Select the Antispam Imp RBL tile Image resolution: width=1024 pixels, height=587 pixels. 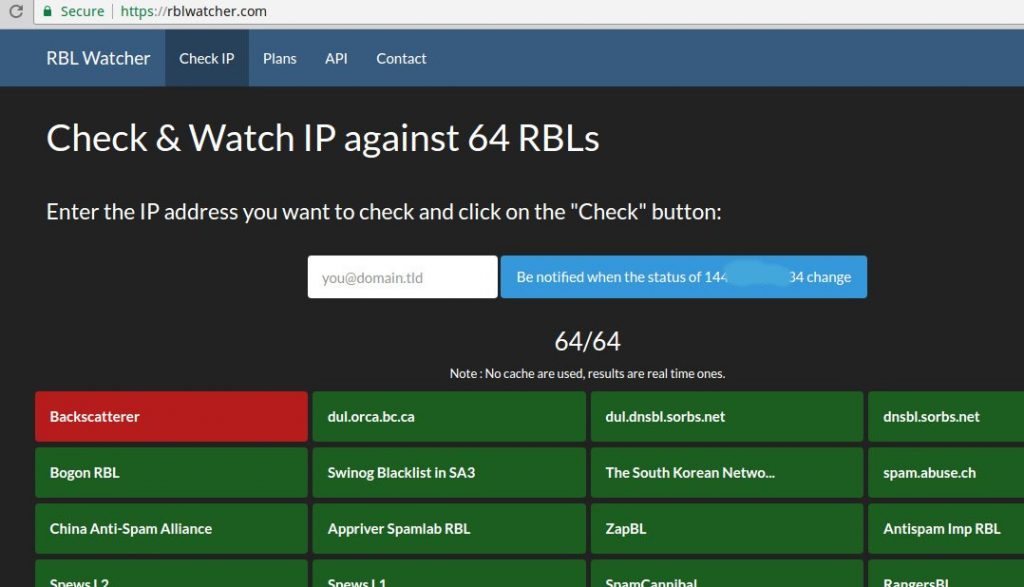(946, 529)
